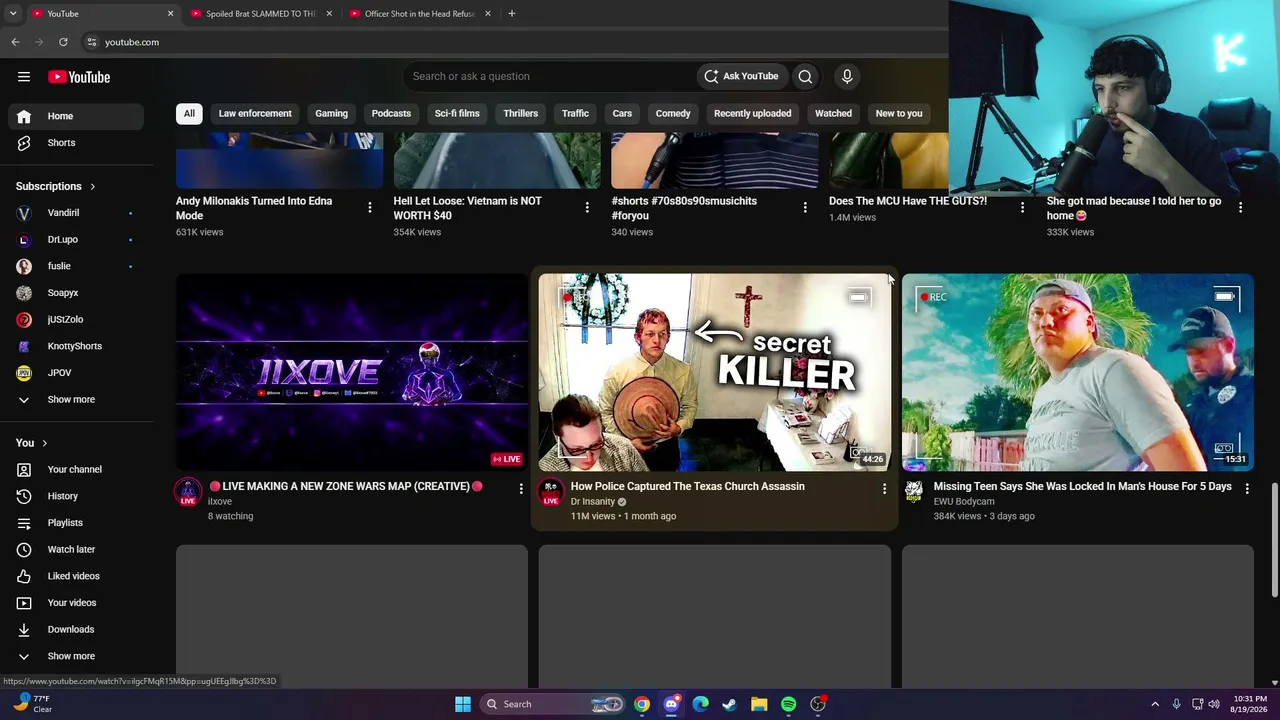The image size is (1280, 720).
Task: Focus the YouTube search box
Action: coord(552,76)
